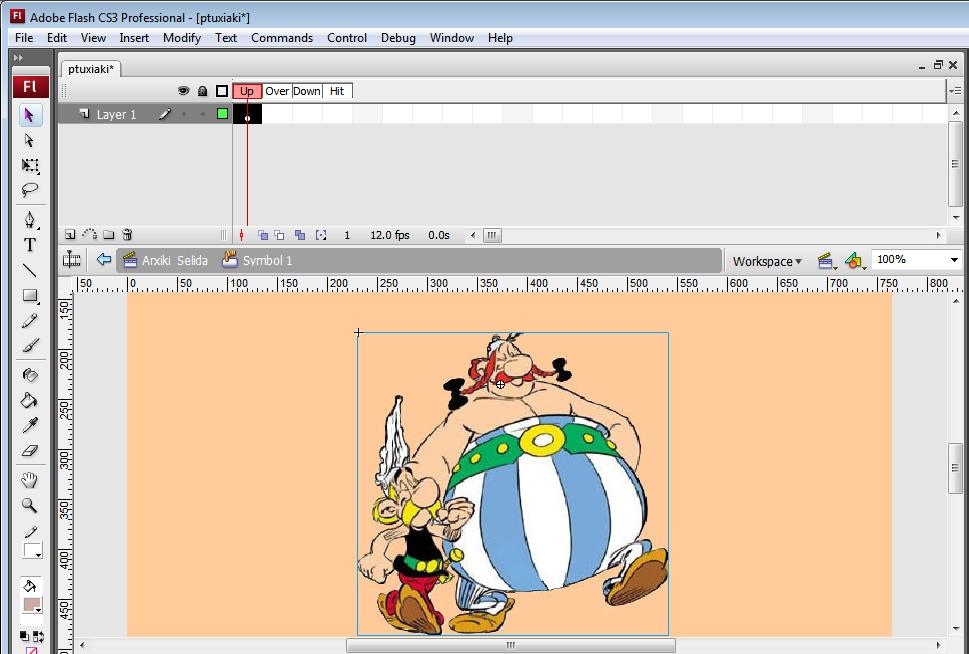The height and width of the screenshot is (654, 969).
Task: Select the Down button state frame
Action: point(307,91)
